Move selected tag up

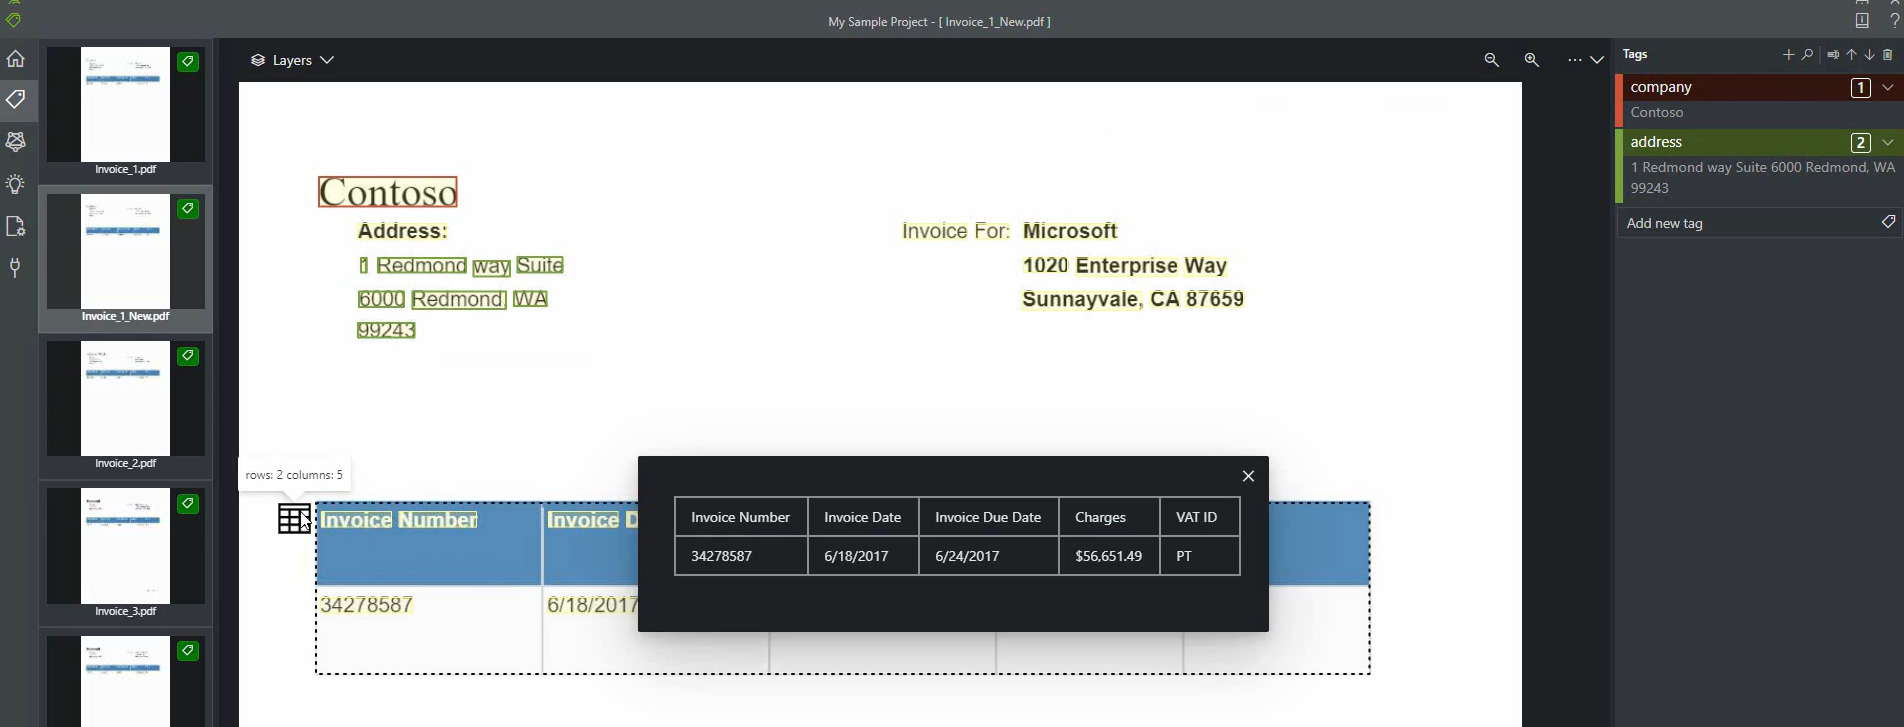1851,55
